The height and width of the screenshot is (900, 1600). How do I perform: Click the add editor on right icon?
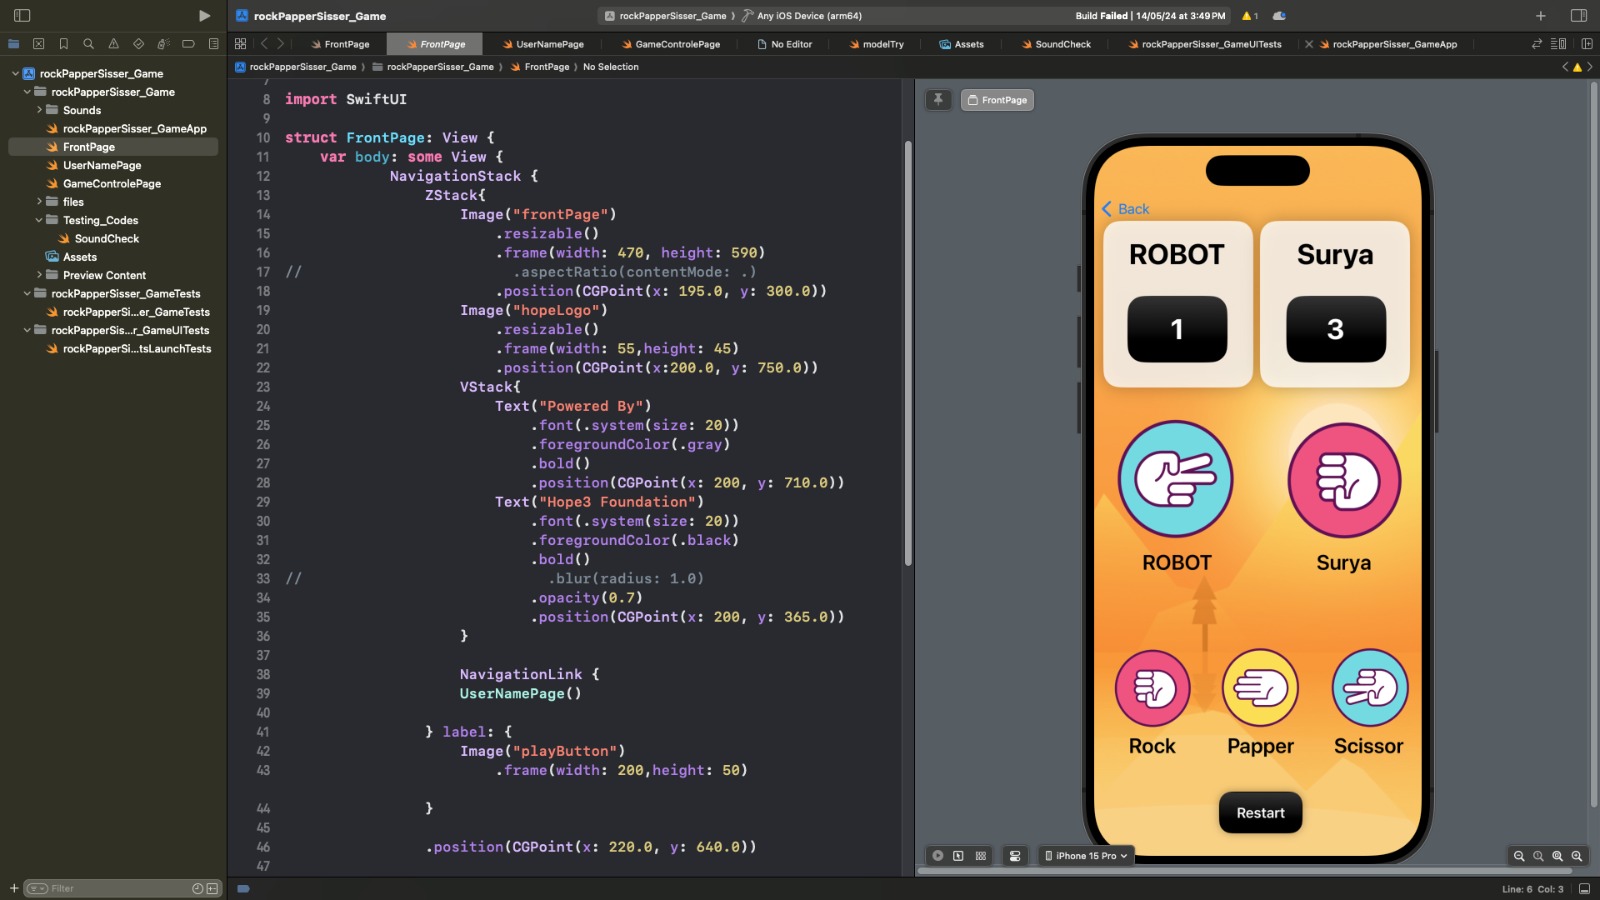tap(1587, 44)
